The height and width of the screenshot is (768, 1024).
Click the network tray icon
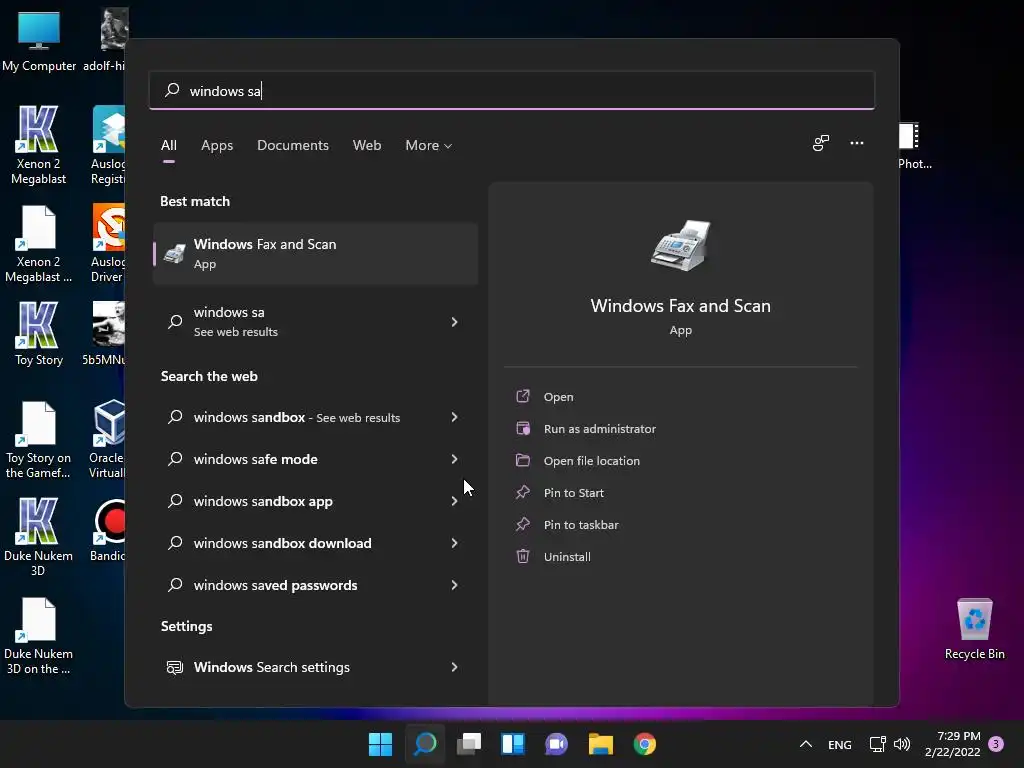point(877,744)
